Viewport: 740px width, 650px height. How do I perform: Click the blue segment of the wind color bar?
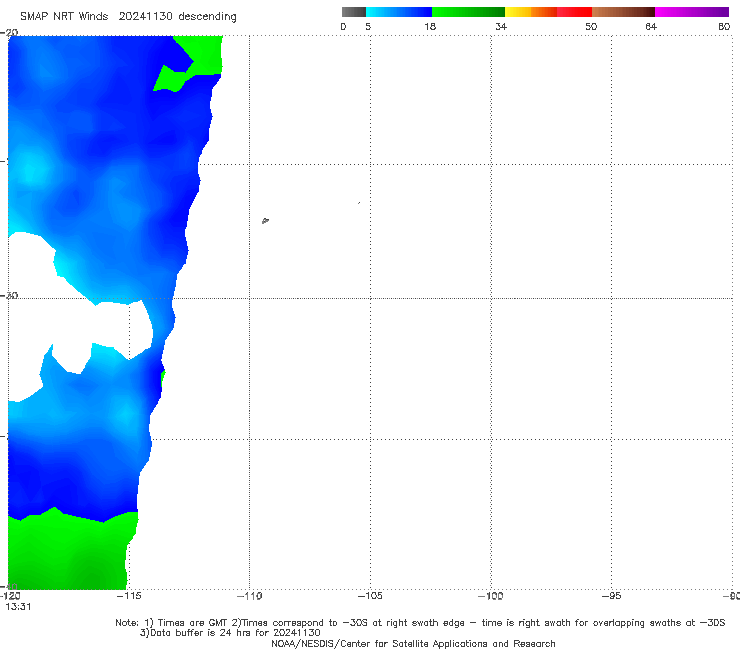(x=399, y=12)
